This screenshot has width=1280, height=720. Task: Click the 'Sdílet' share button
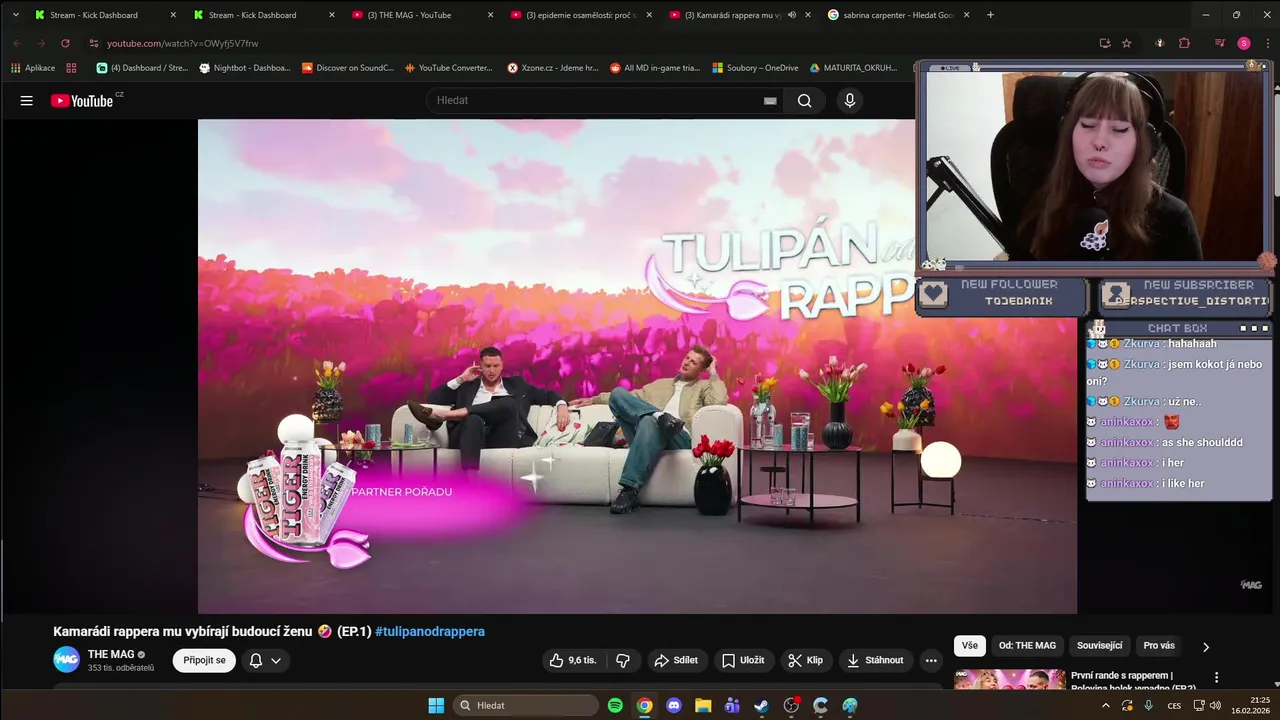pos(675,660)
